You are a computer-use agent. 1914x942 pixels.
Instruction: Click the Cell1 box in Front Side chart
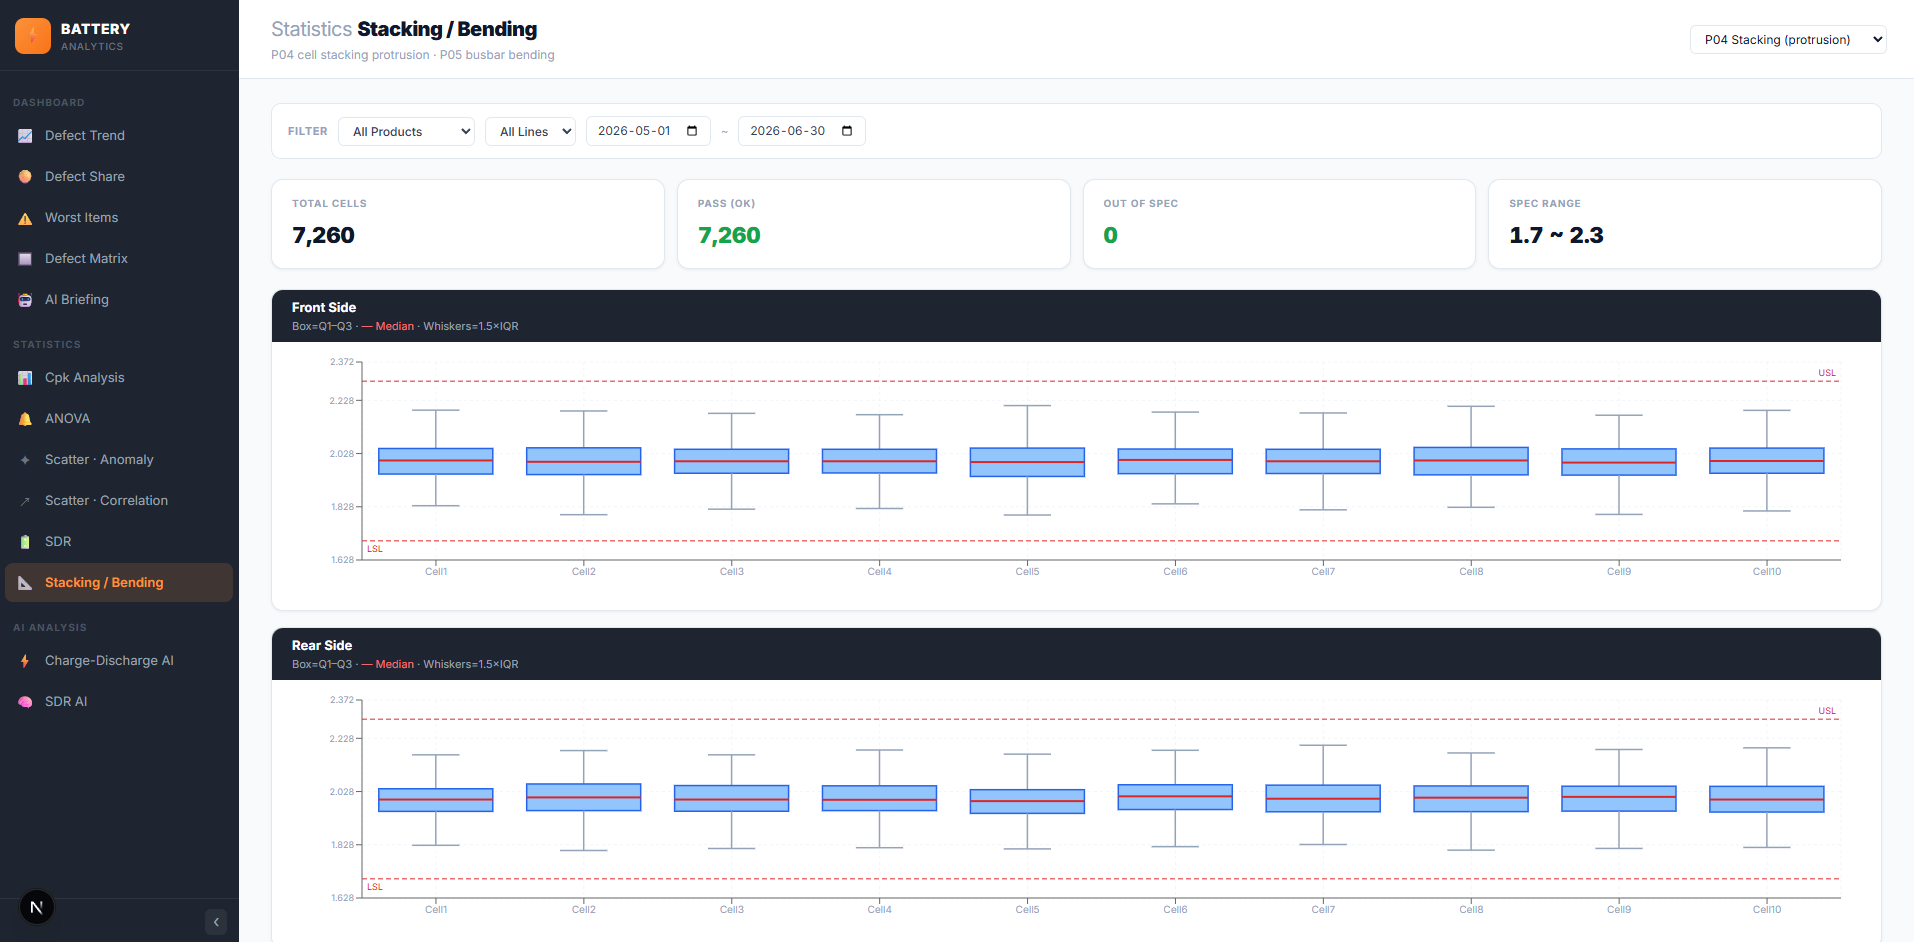click(436, 461)
